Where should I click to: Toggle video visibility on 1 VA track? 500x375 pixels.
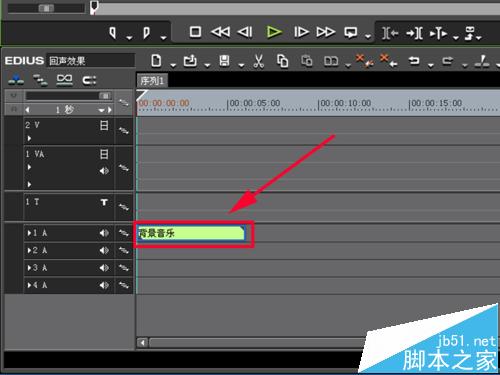(x=104, y=154)
